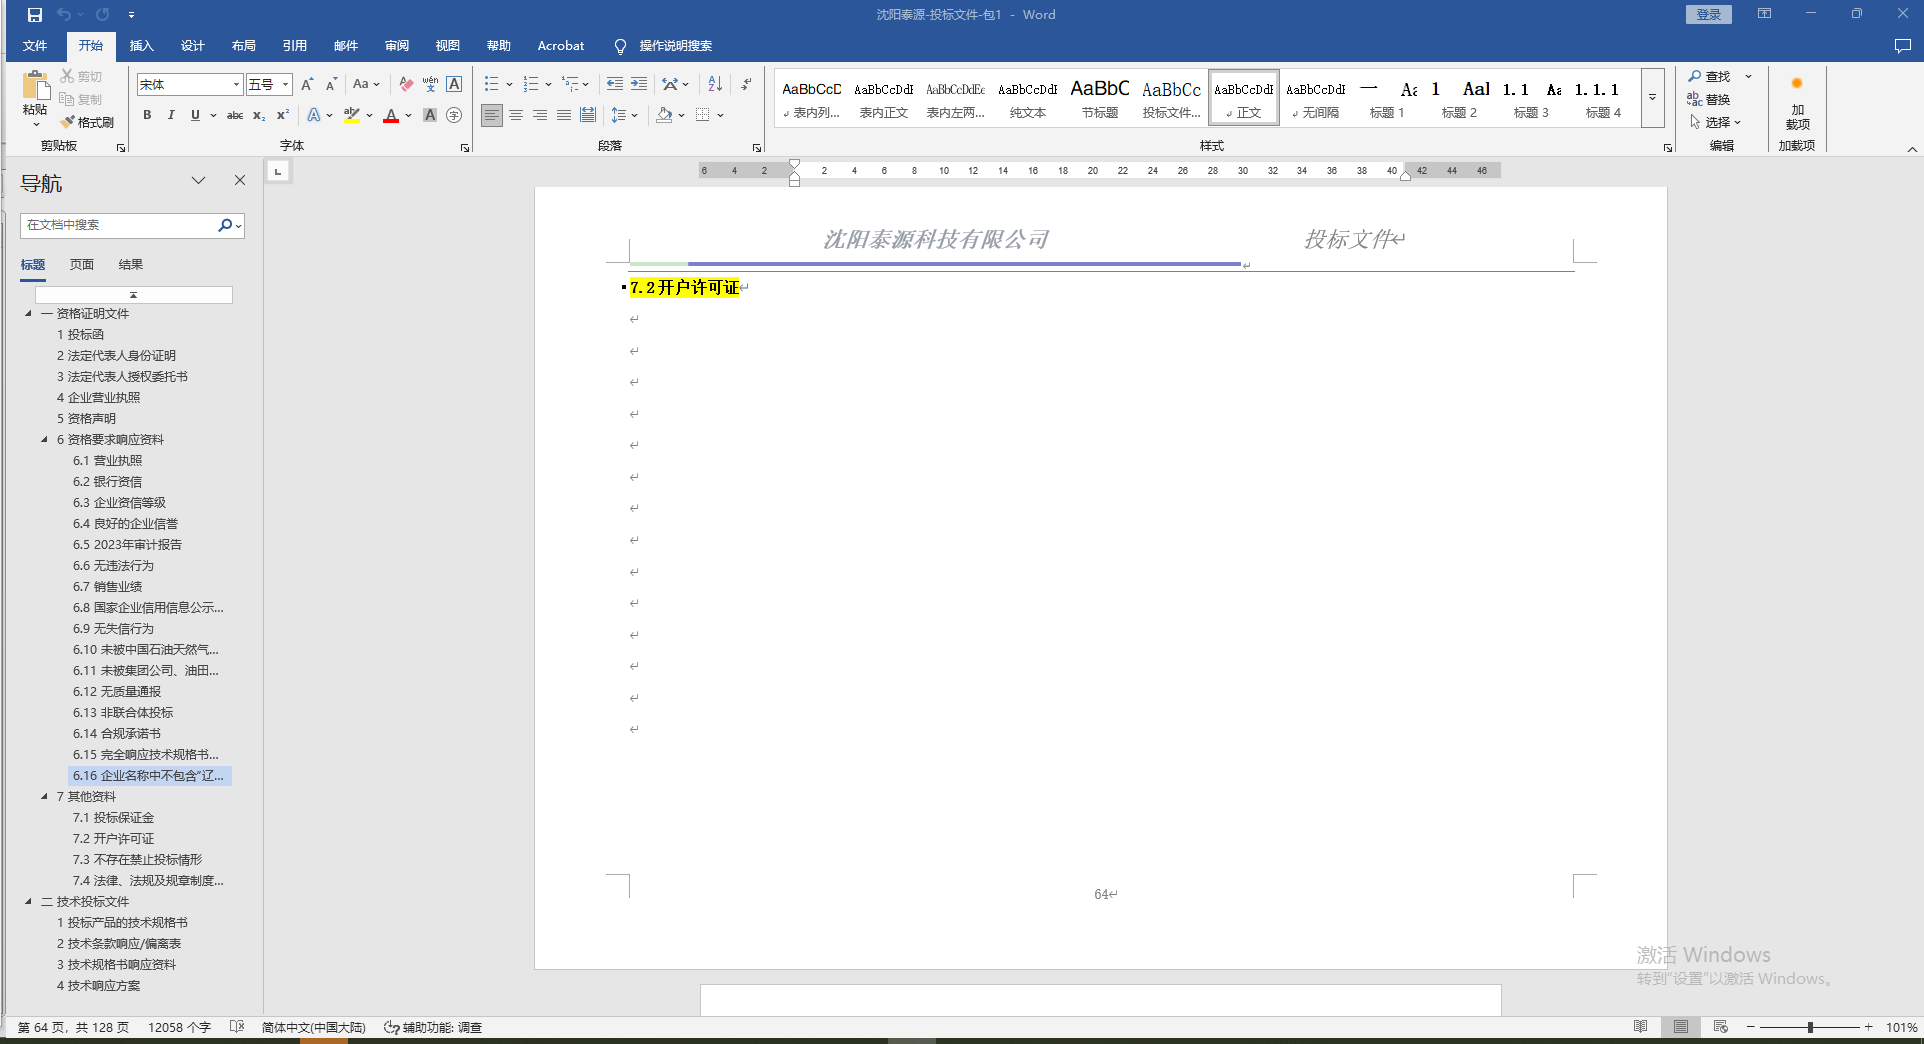Image resolution: width=1924 pixels, height=1044 pixels.
Task: Open the font name dropdown showing 宋体
Action: pyautogui.click(x=236, y=85)
